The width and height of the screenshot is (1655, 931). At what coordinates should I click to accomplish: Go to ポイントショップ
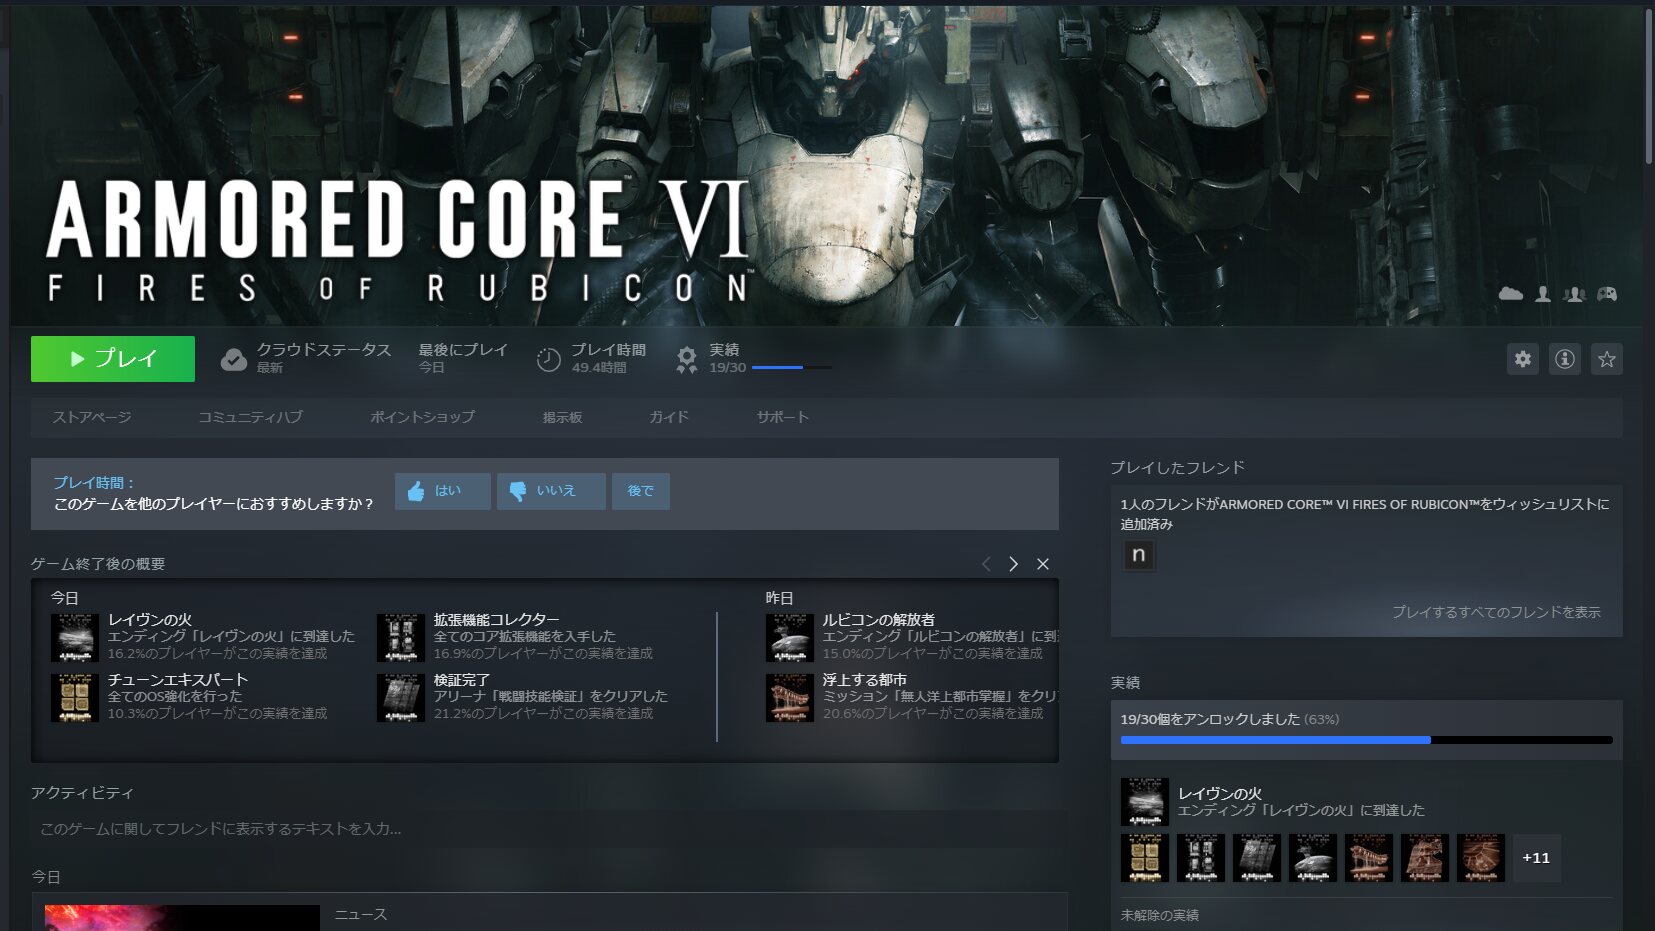pyautogui.click(x=422, y=417)
